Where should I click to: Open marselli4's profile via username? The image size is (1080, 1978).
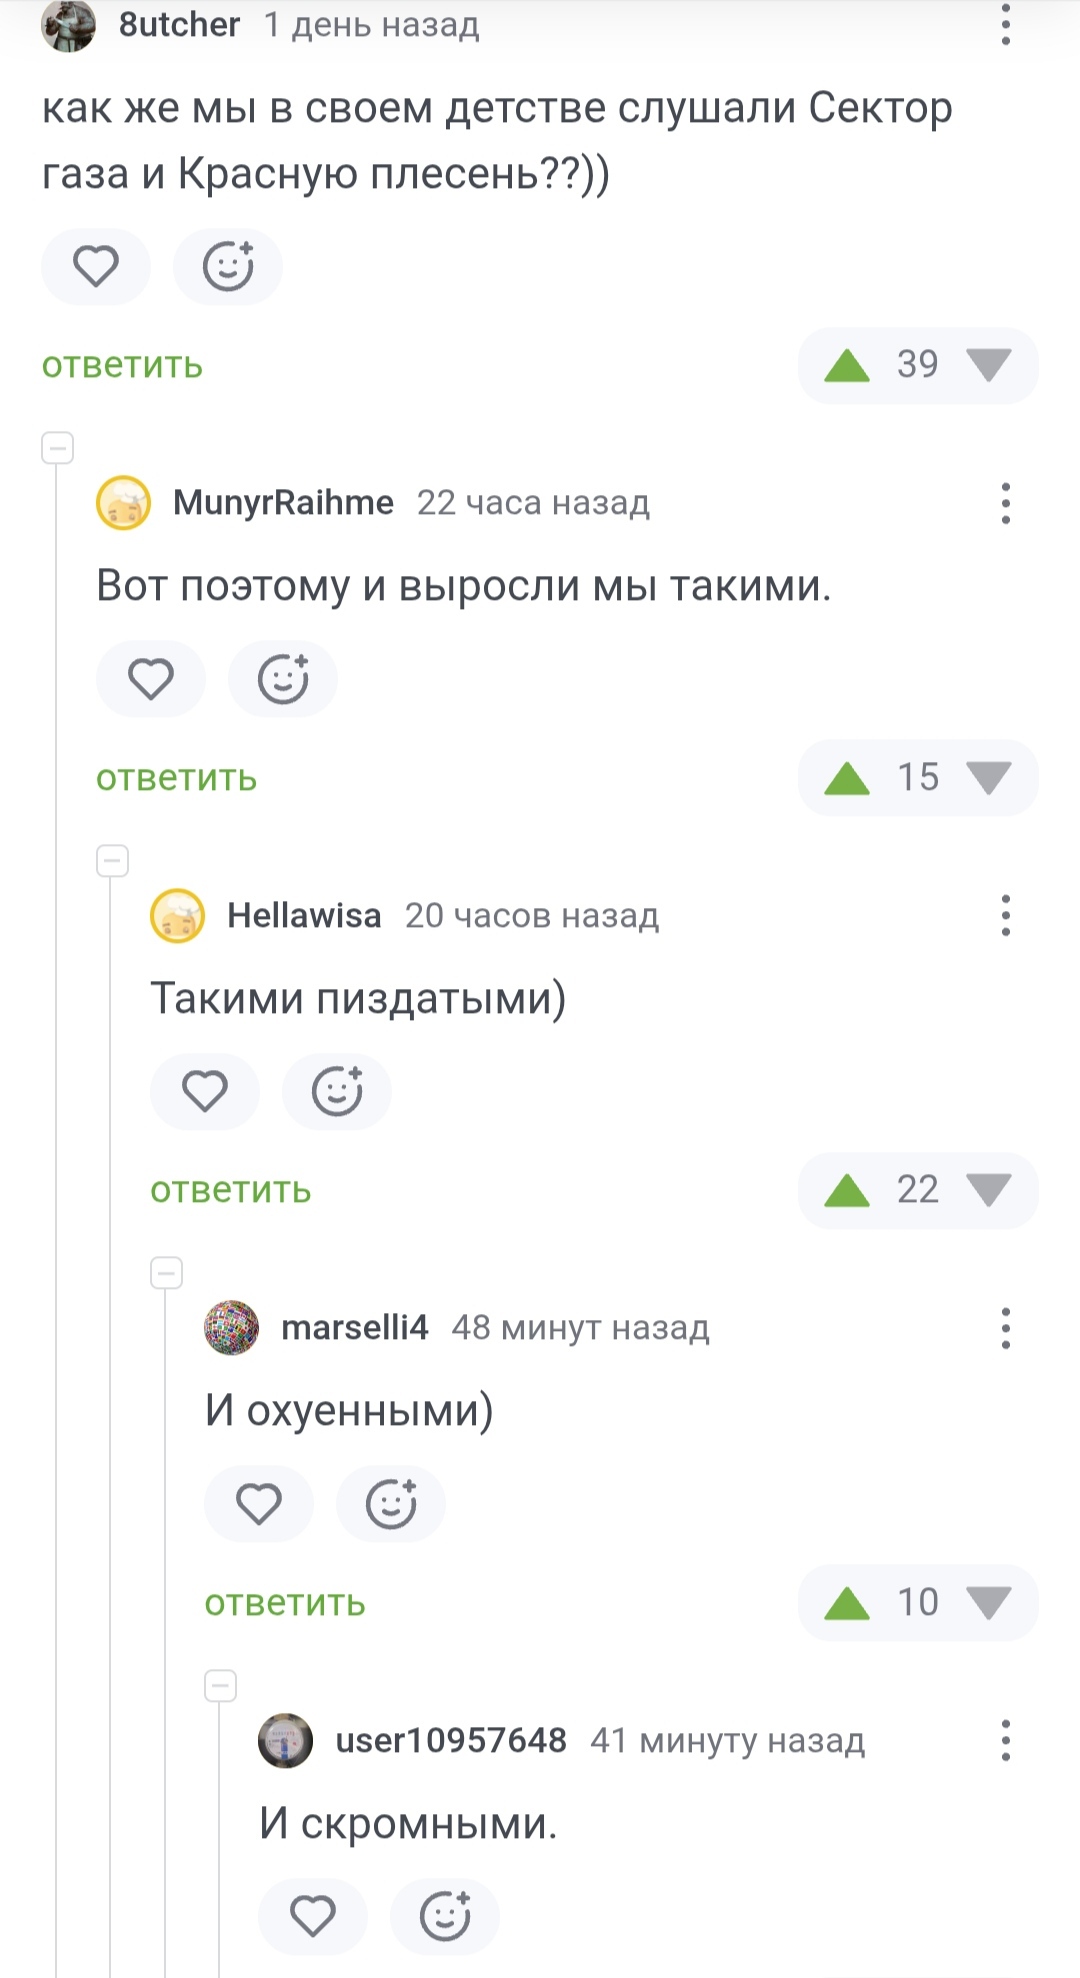tap(354, 1328)
